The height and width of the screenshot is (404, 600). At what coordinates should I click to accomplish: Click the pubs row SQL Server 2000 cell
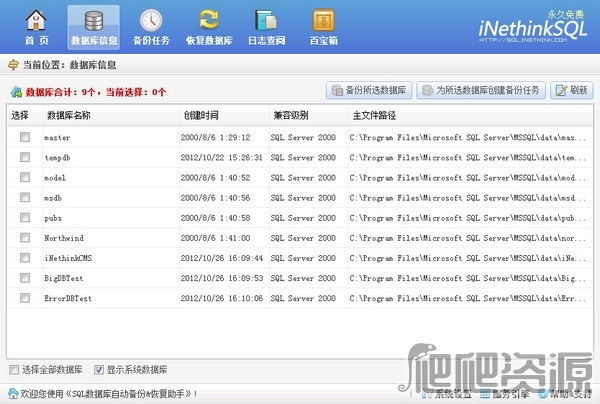(303, 218)
